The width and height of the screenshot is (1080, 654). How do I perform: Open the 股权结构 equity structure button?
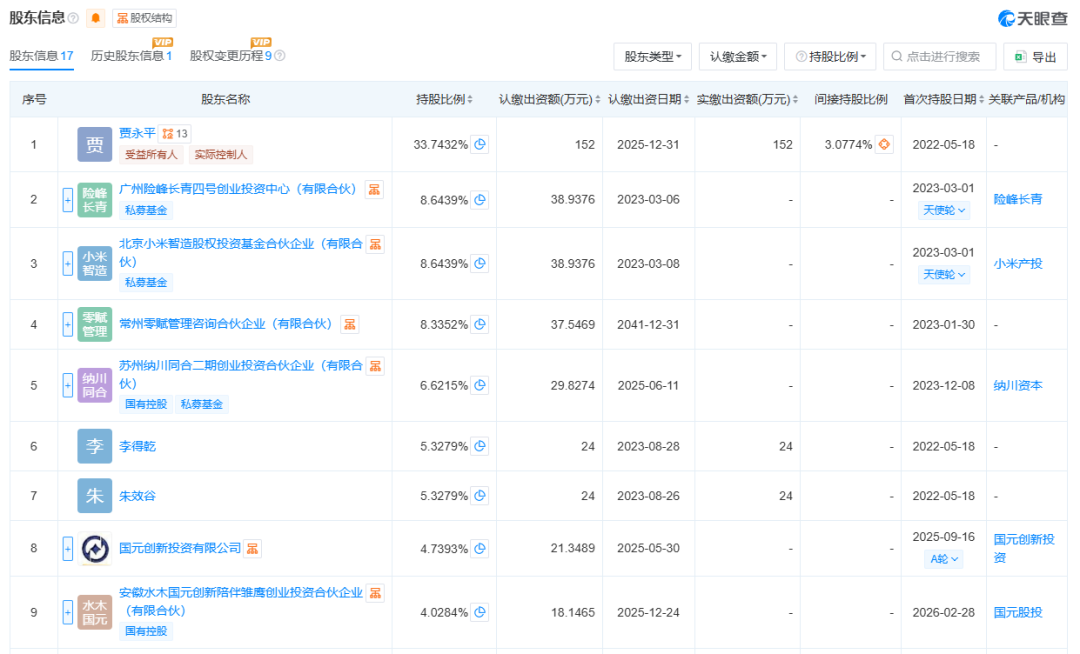click(x=145, y=18)
